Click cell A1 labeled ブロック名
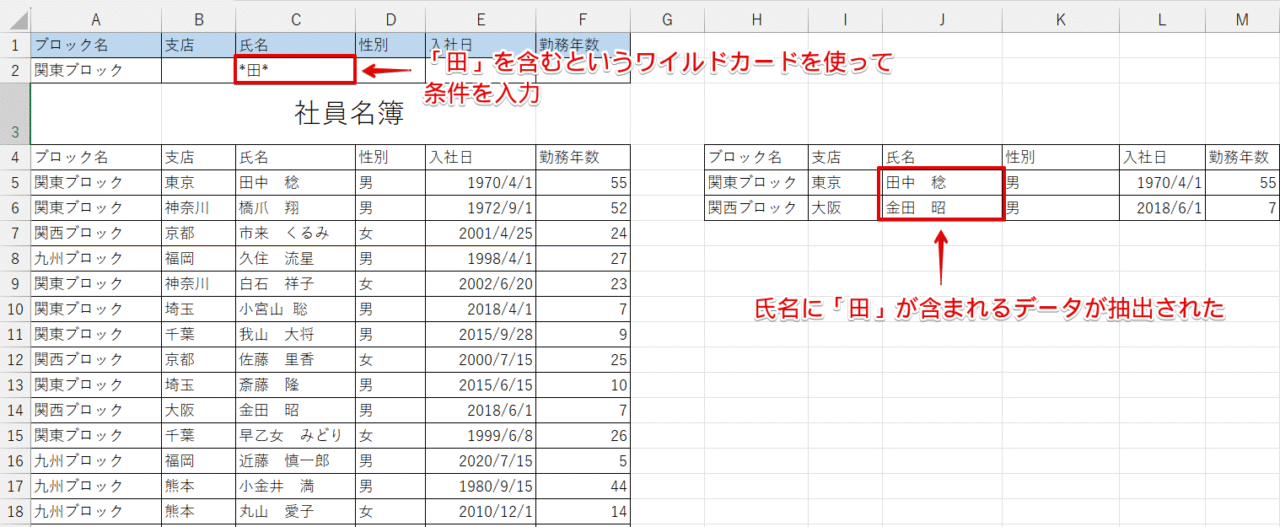This screenshot has height=527, width=1280. (x=96, y=45)
